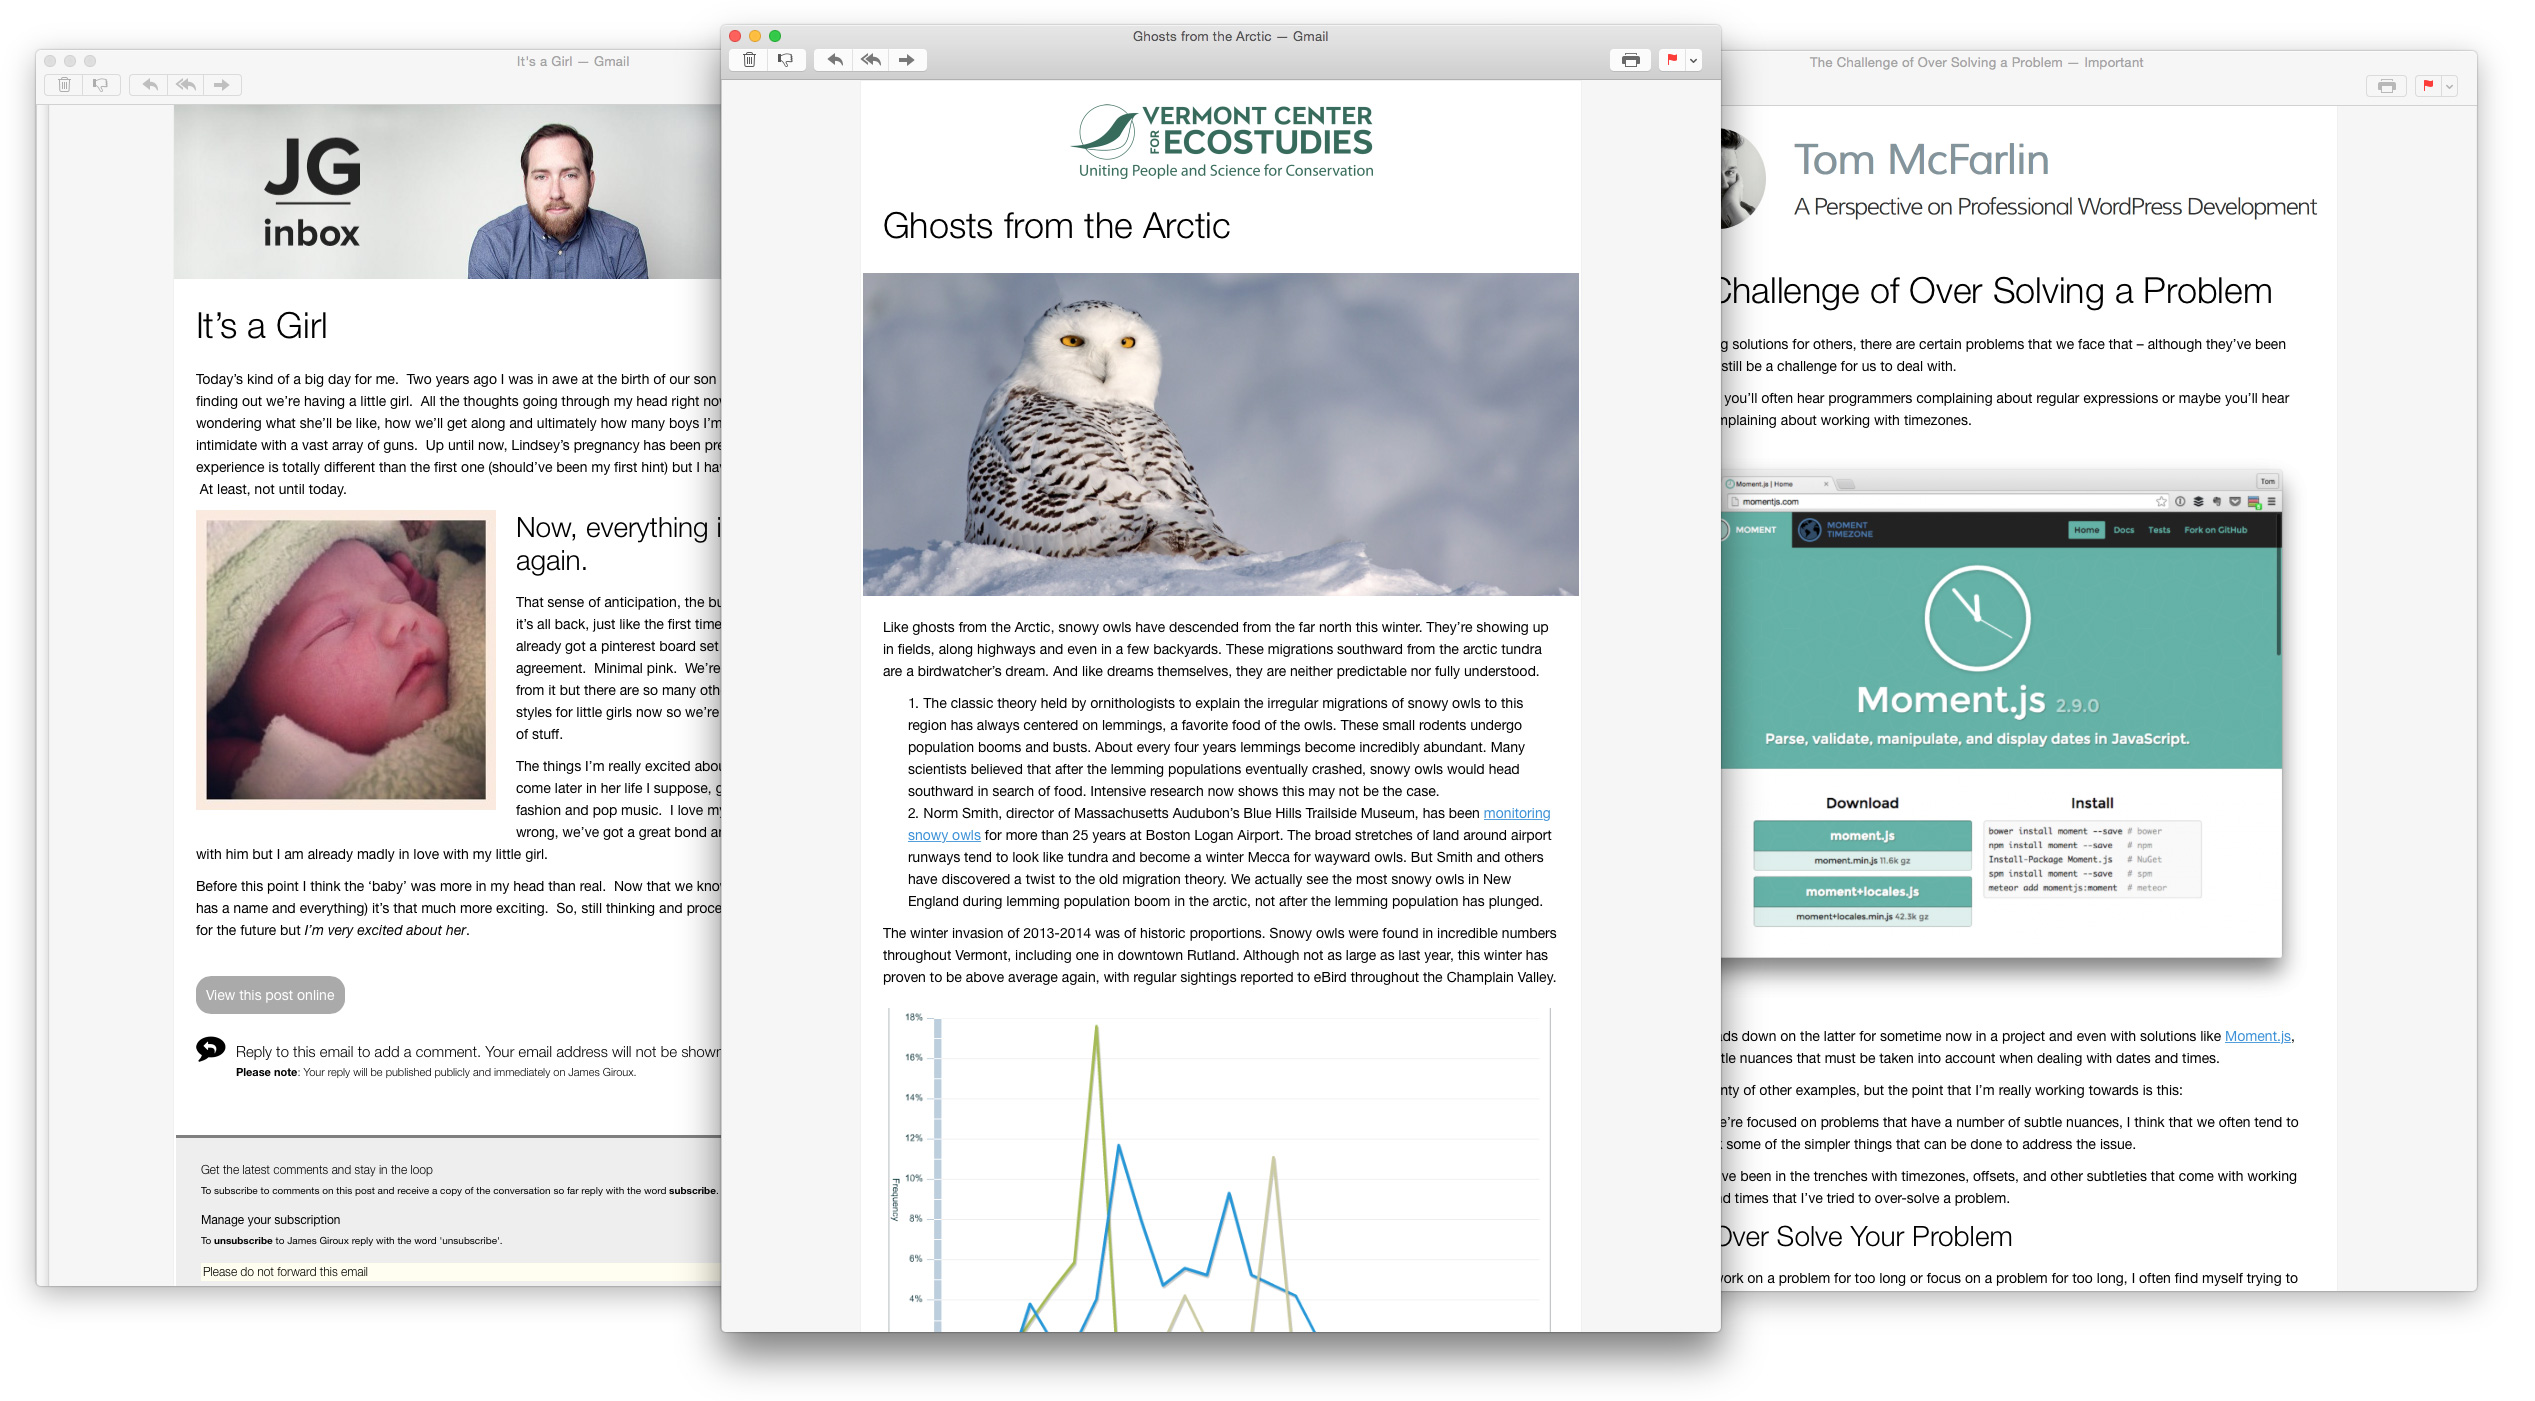Click 'Please do not forward this email' text
2535x1401 pixels.
pos(285,1272)
